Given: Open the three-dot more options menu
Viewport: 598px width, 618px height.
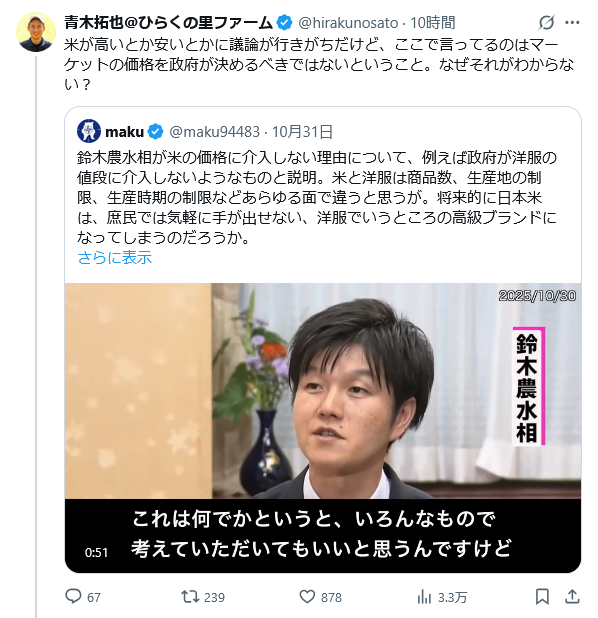Looking at the screenshot, I should coord(572,22).
